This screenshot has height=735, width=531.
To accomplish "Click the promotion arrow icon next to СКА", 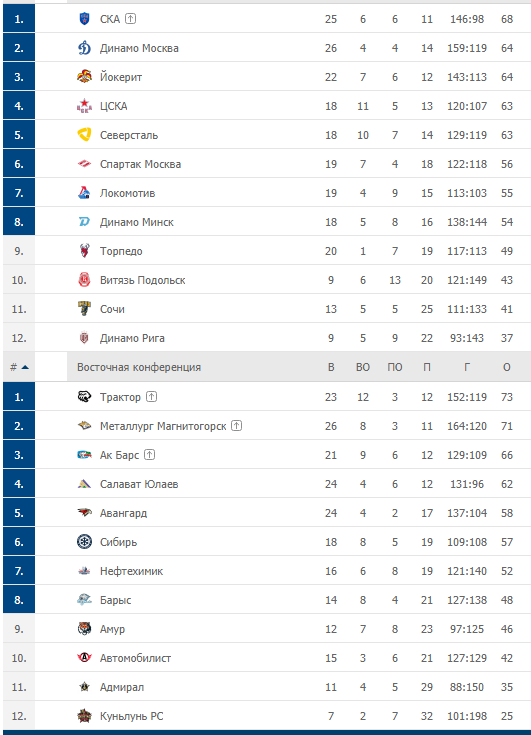I will click(131, 19).
